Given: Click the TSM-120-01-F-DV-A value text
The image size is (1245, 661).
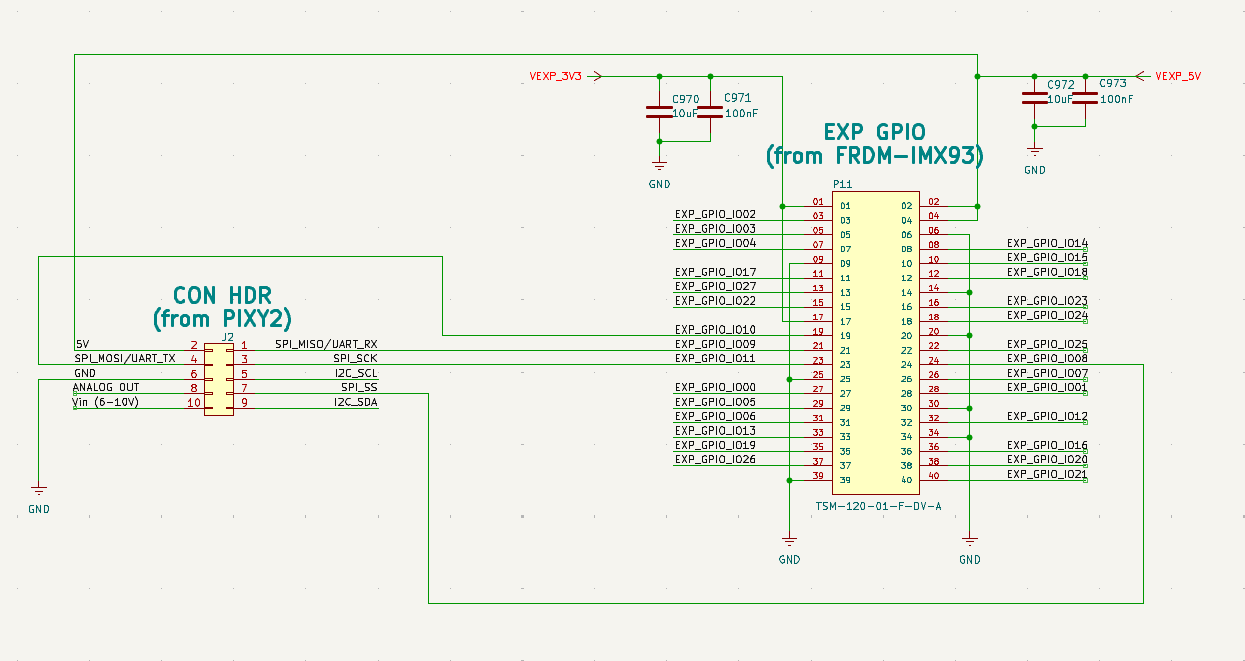Looking at the screenshot, I should 878,506.
